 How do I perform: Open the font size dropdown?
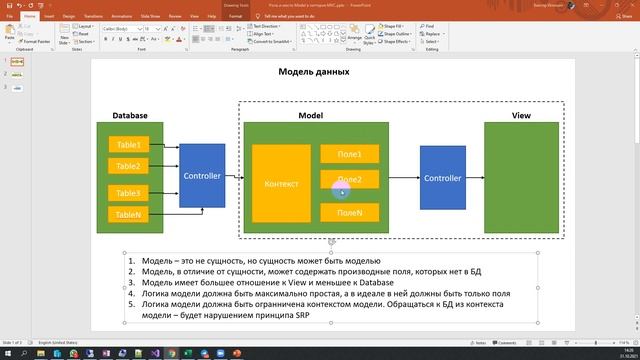click(158, 29)
